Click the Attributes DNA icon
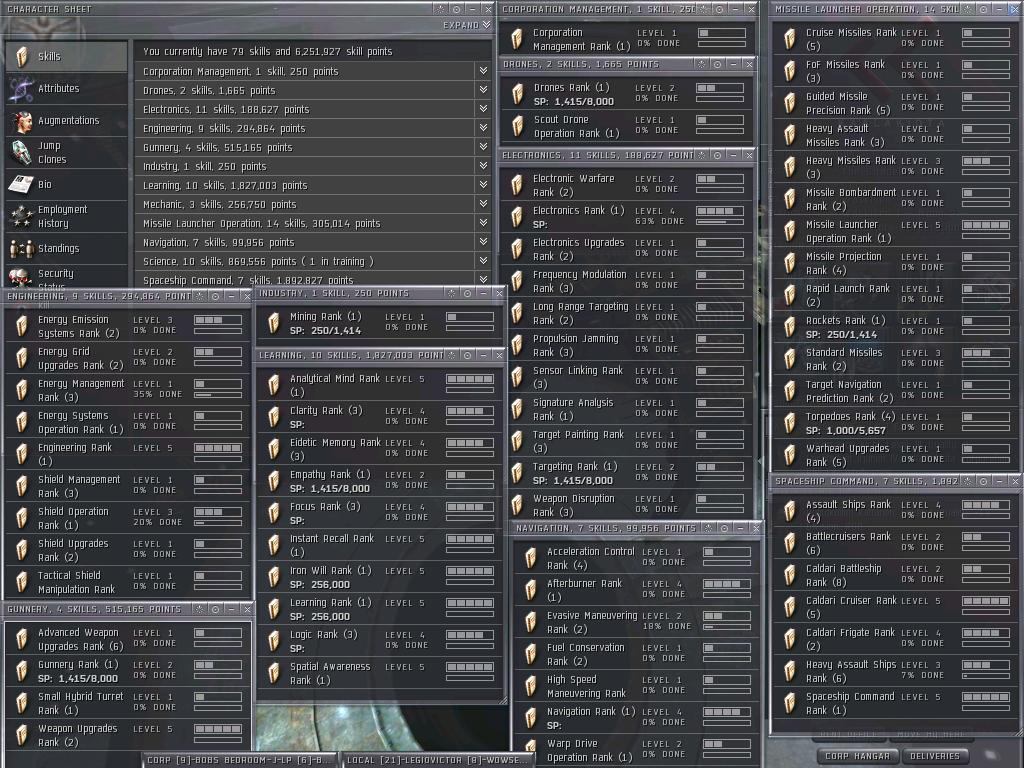Image resolution: width=1024 pixels, height=768 pixels. point(22,89)
